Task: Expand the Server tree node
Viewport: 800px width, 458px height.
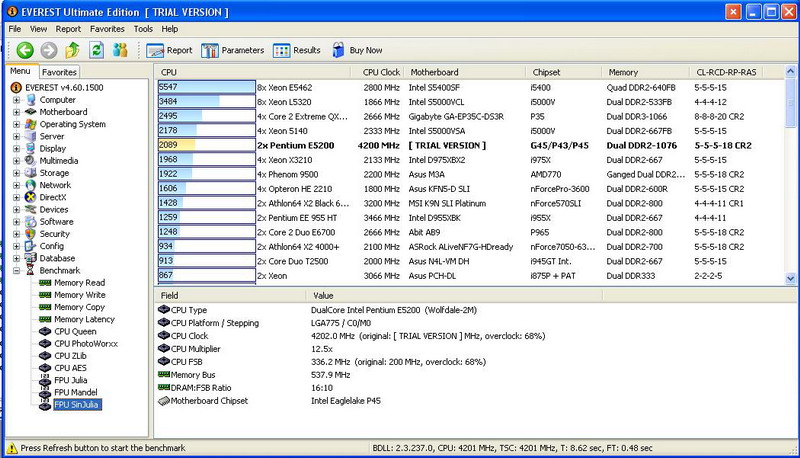Action: (x=16, y=137)
